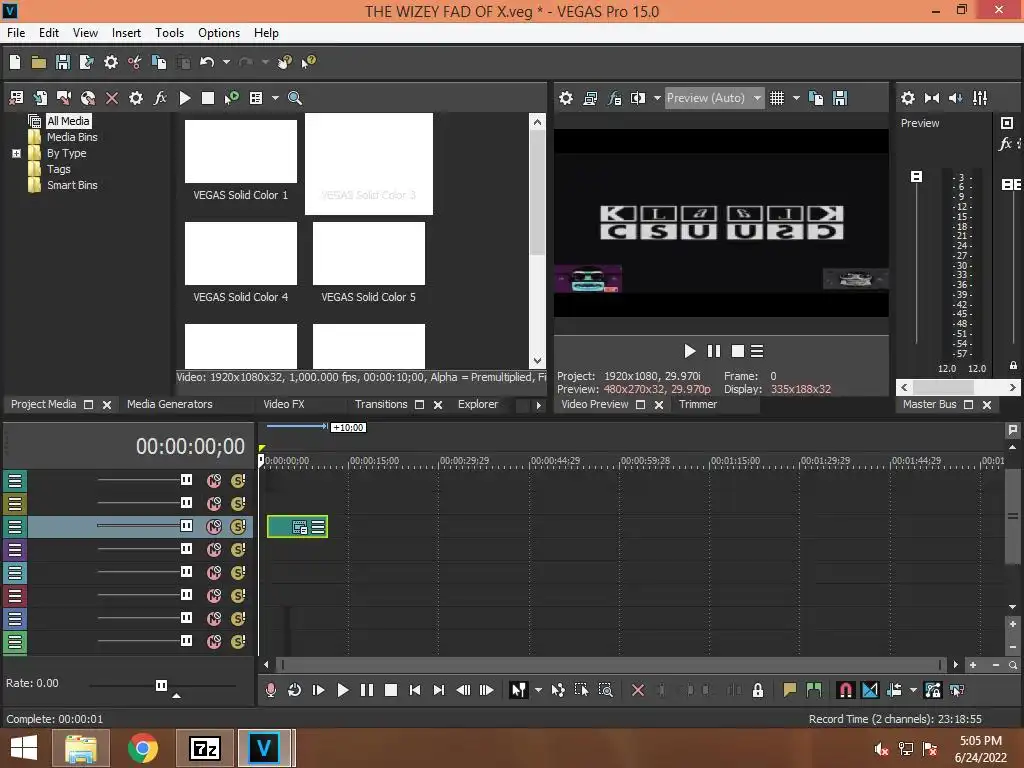Toggle Mute on the first track
This screenshot has width=1024, height=768.
(x=214, y=481)
